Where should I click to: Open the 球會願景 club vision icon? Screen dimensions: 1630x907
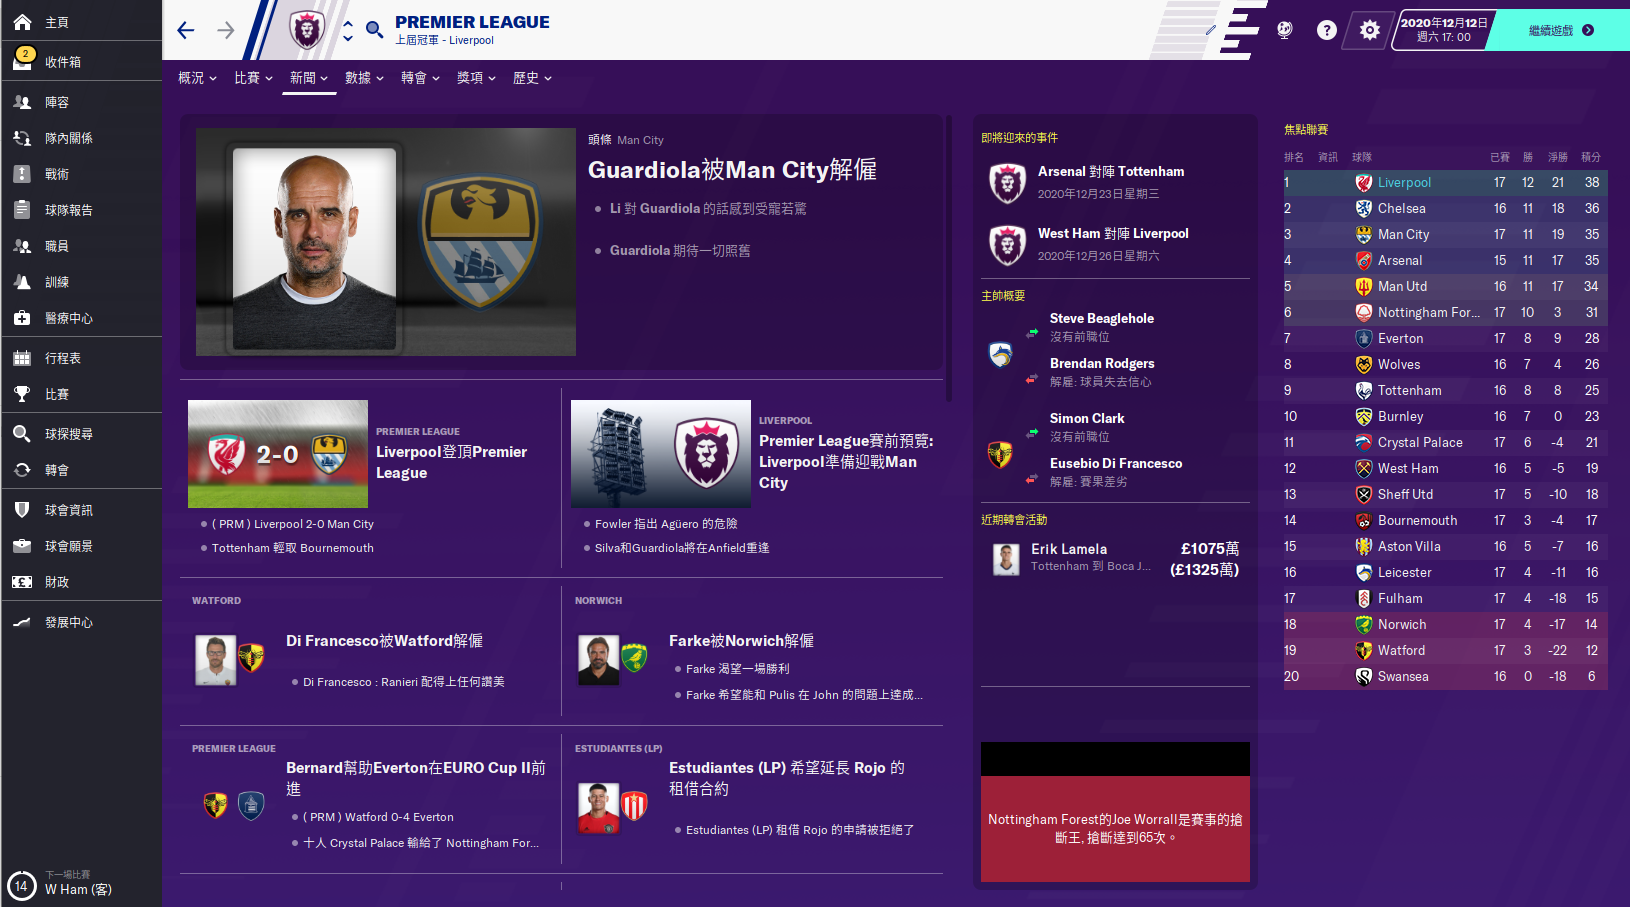click(22, 546)
